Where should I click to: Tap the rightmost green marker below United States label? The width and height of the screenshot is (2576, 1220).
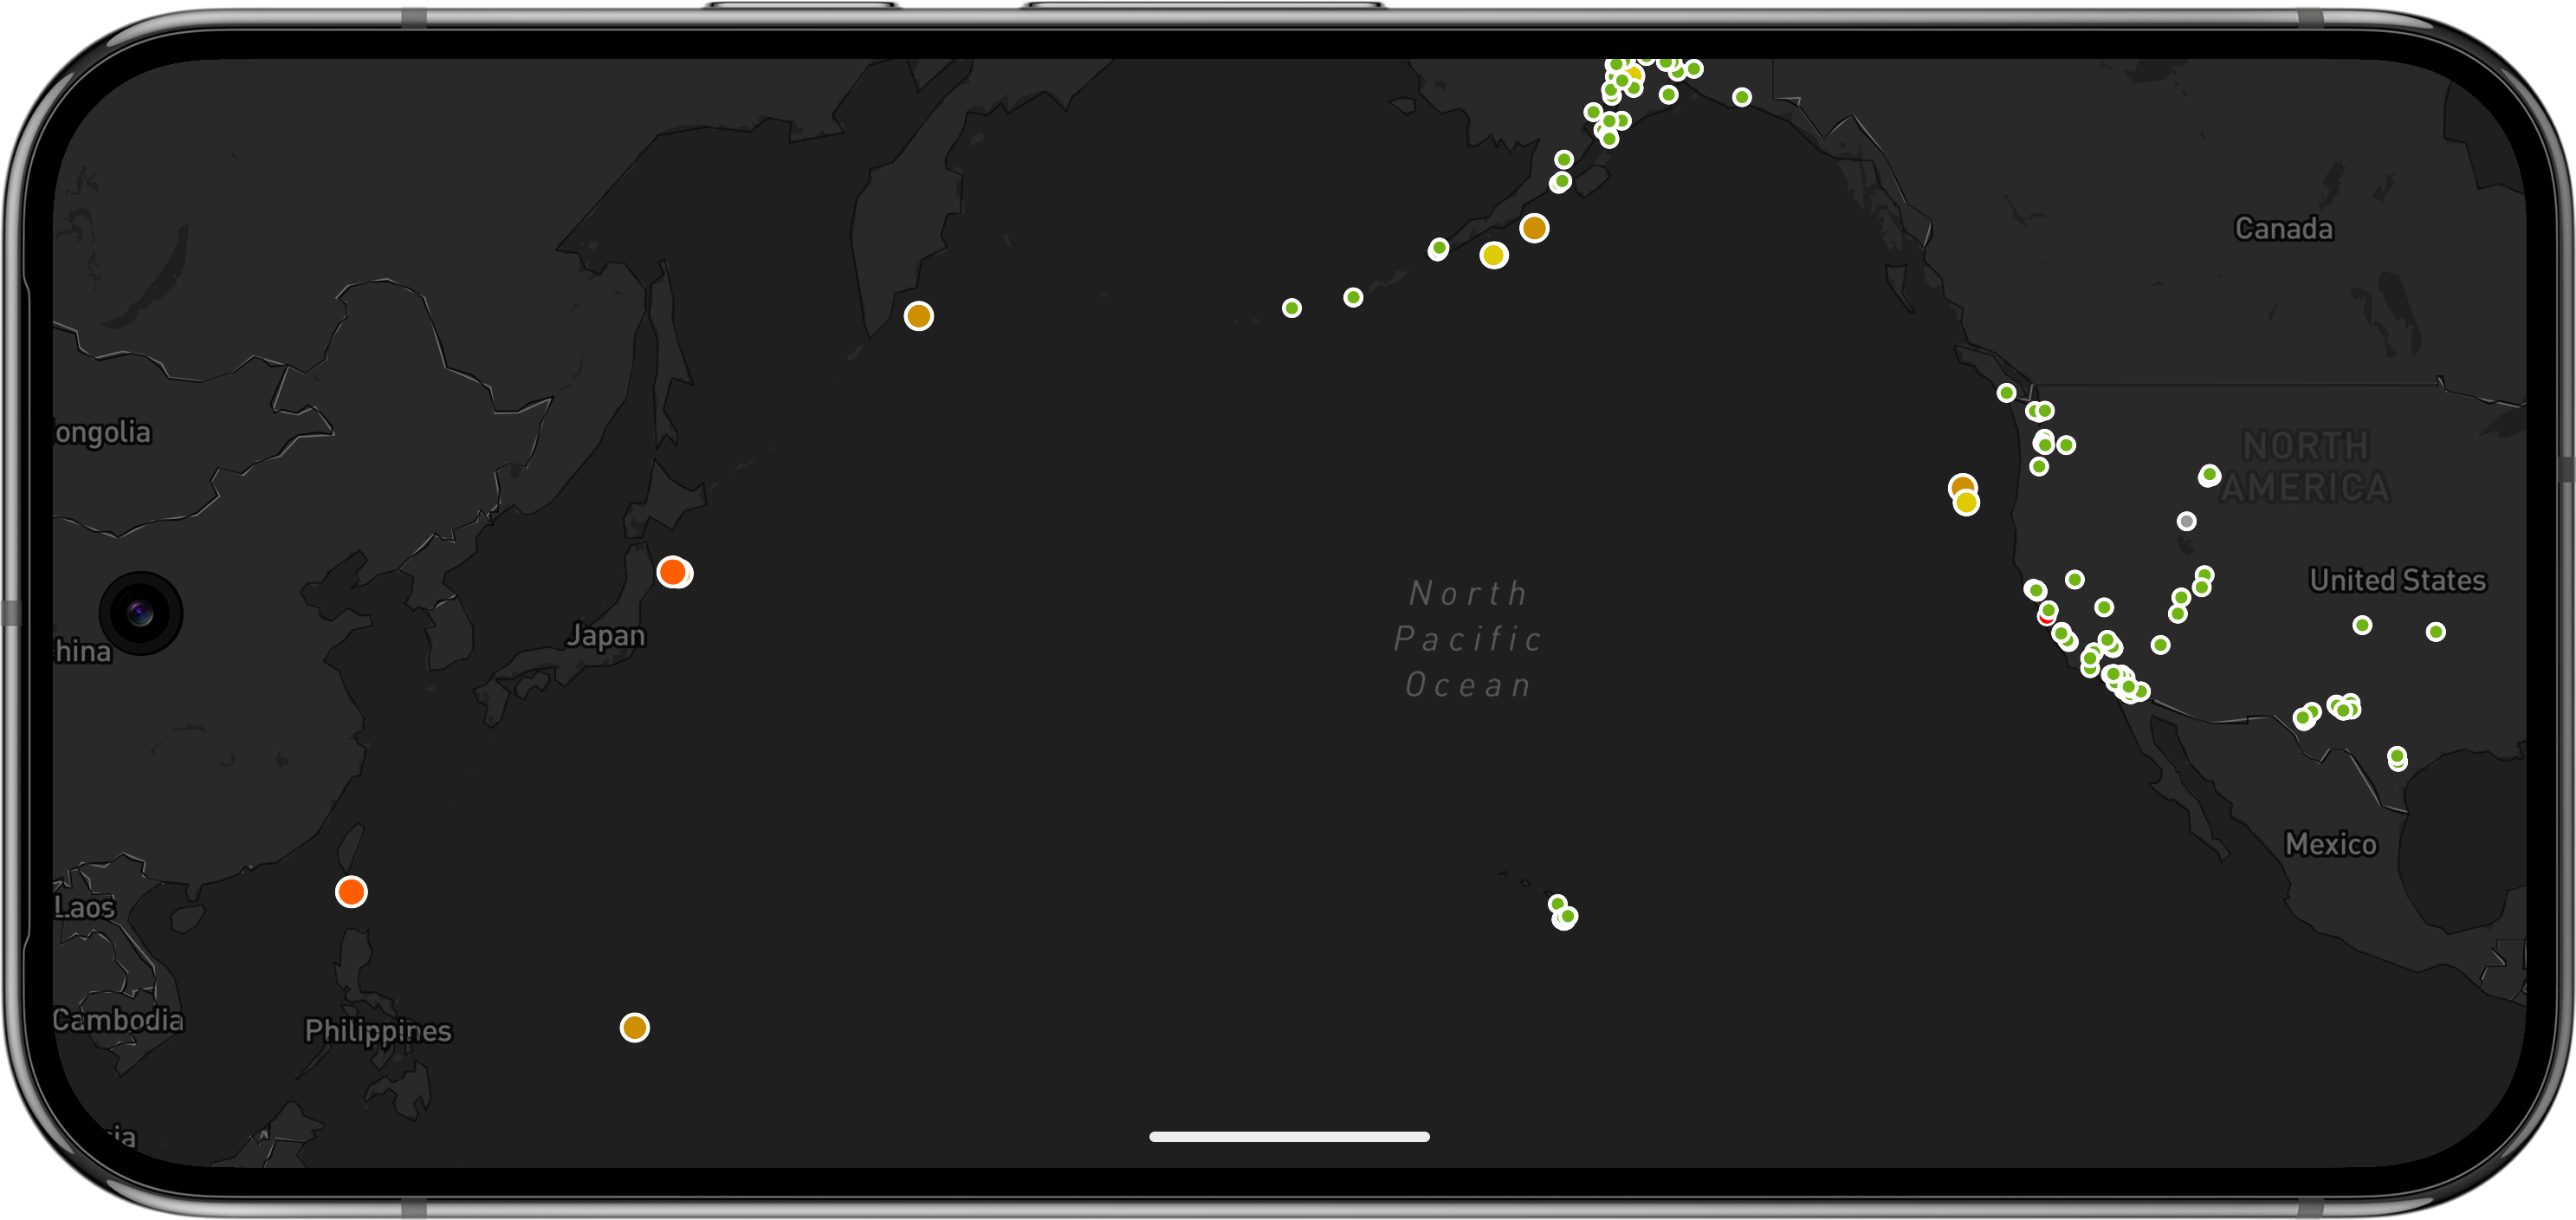click(x=2435, y=632)
